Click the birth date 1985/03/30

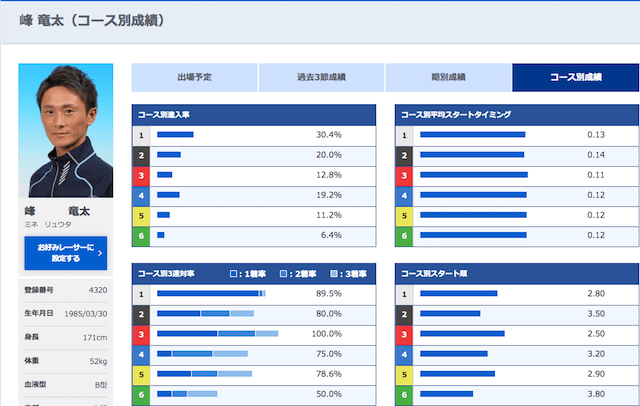click(86, 314)
